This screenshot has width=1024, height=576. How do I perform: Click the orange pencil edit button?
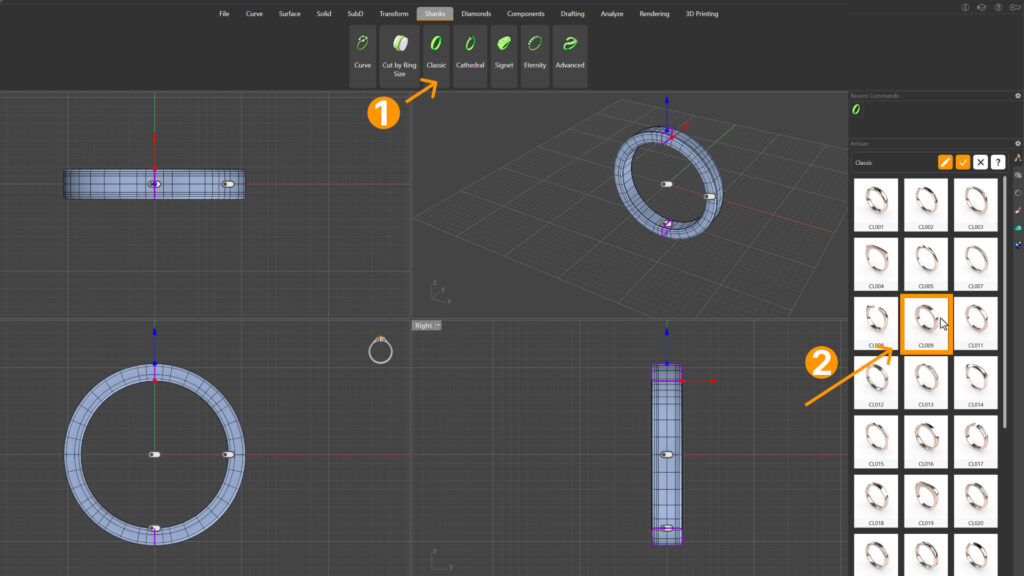point(945,162)
